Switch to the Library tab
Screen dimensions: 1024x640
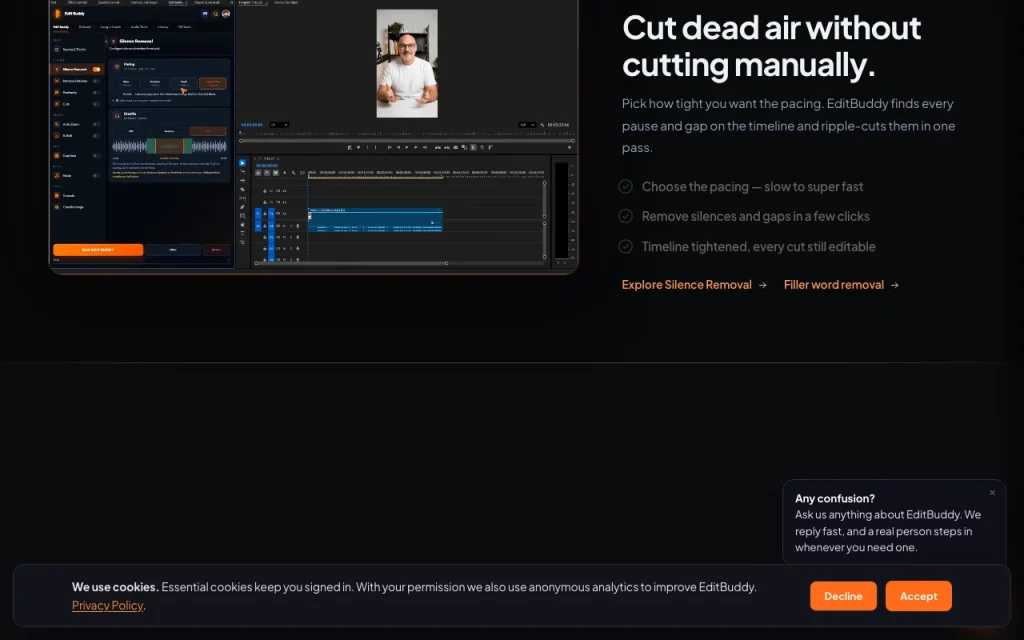click(163, 27)
